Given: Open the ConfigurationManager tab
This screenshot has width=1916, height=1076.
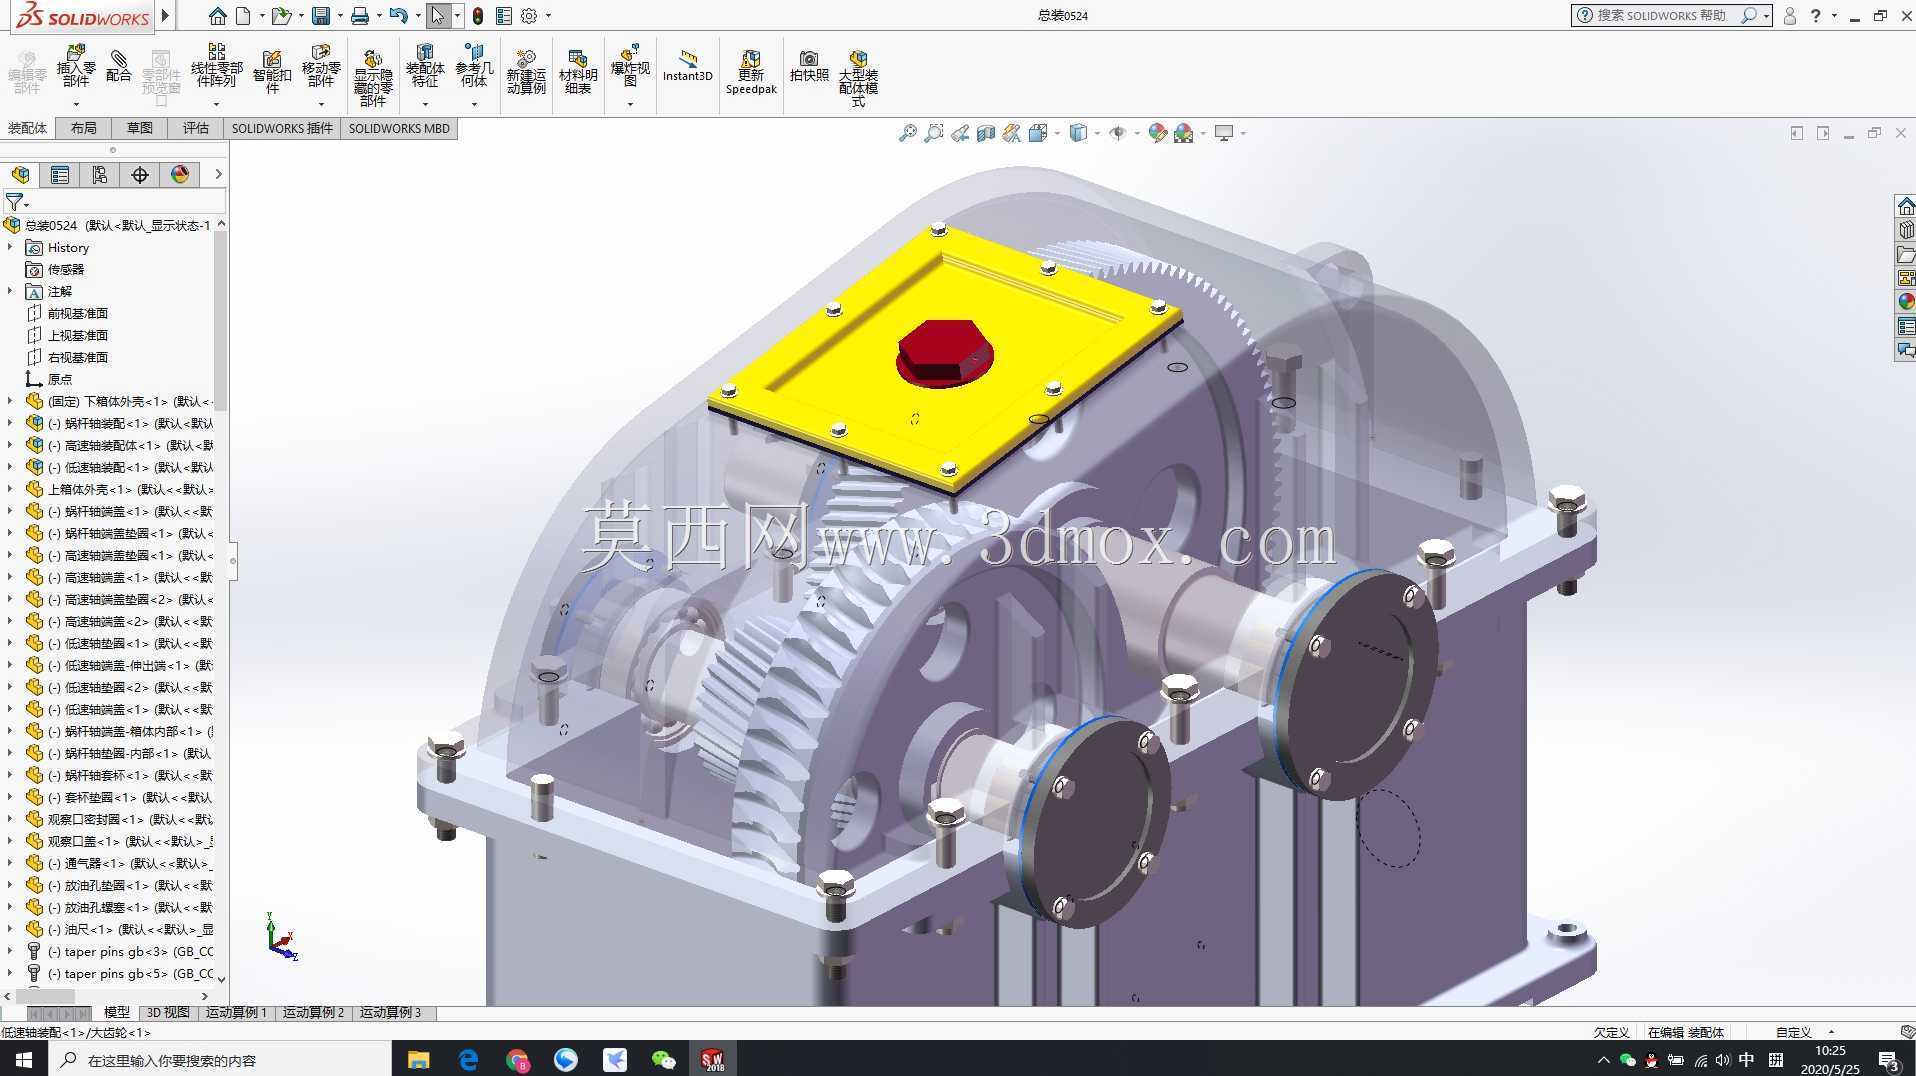Looking at the screenshot, I should (100, 175).
